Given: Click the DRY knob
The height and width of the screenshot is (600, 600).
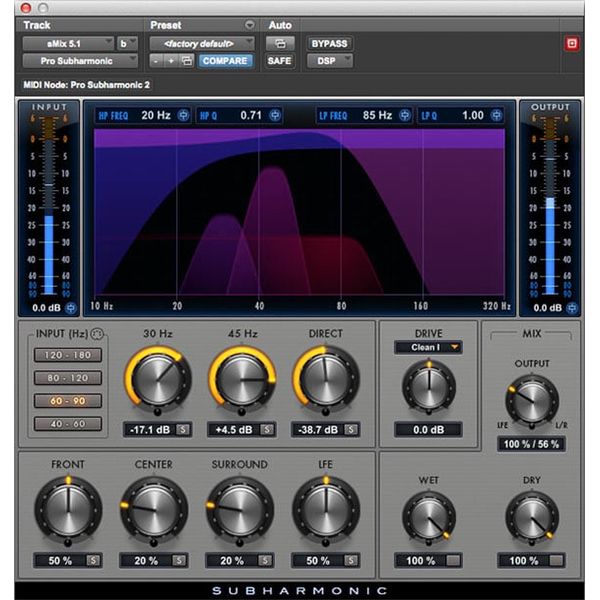Looking at the screenshot, I should pyautogui.click(x=532, y=518).
